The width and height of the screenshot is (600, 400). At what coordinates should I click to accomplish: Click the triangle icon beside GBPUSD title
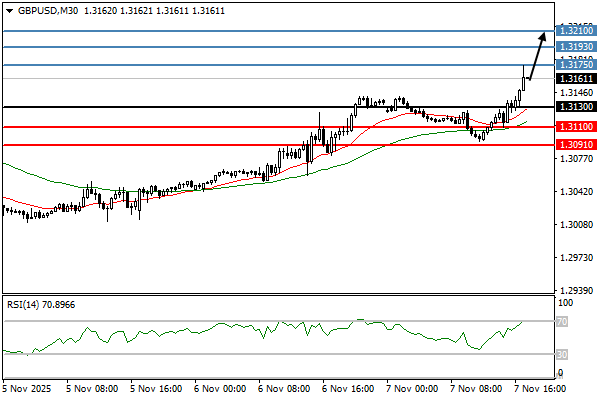click(x=9, y=10)
